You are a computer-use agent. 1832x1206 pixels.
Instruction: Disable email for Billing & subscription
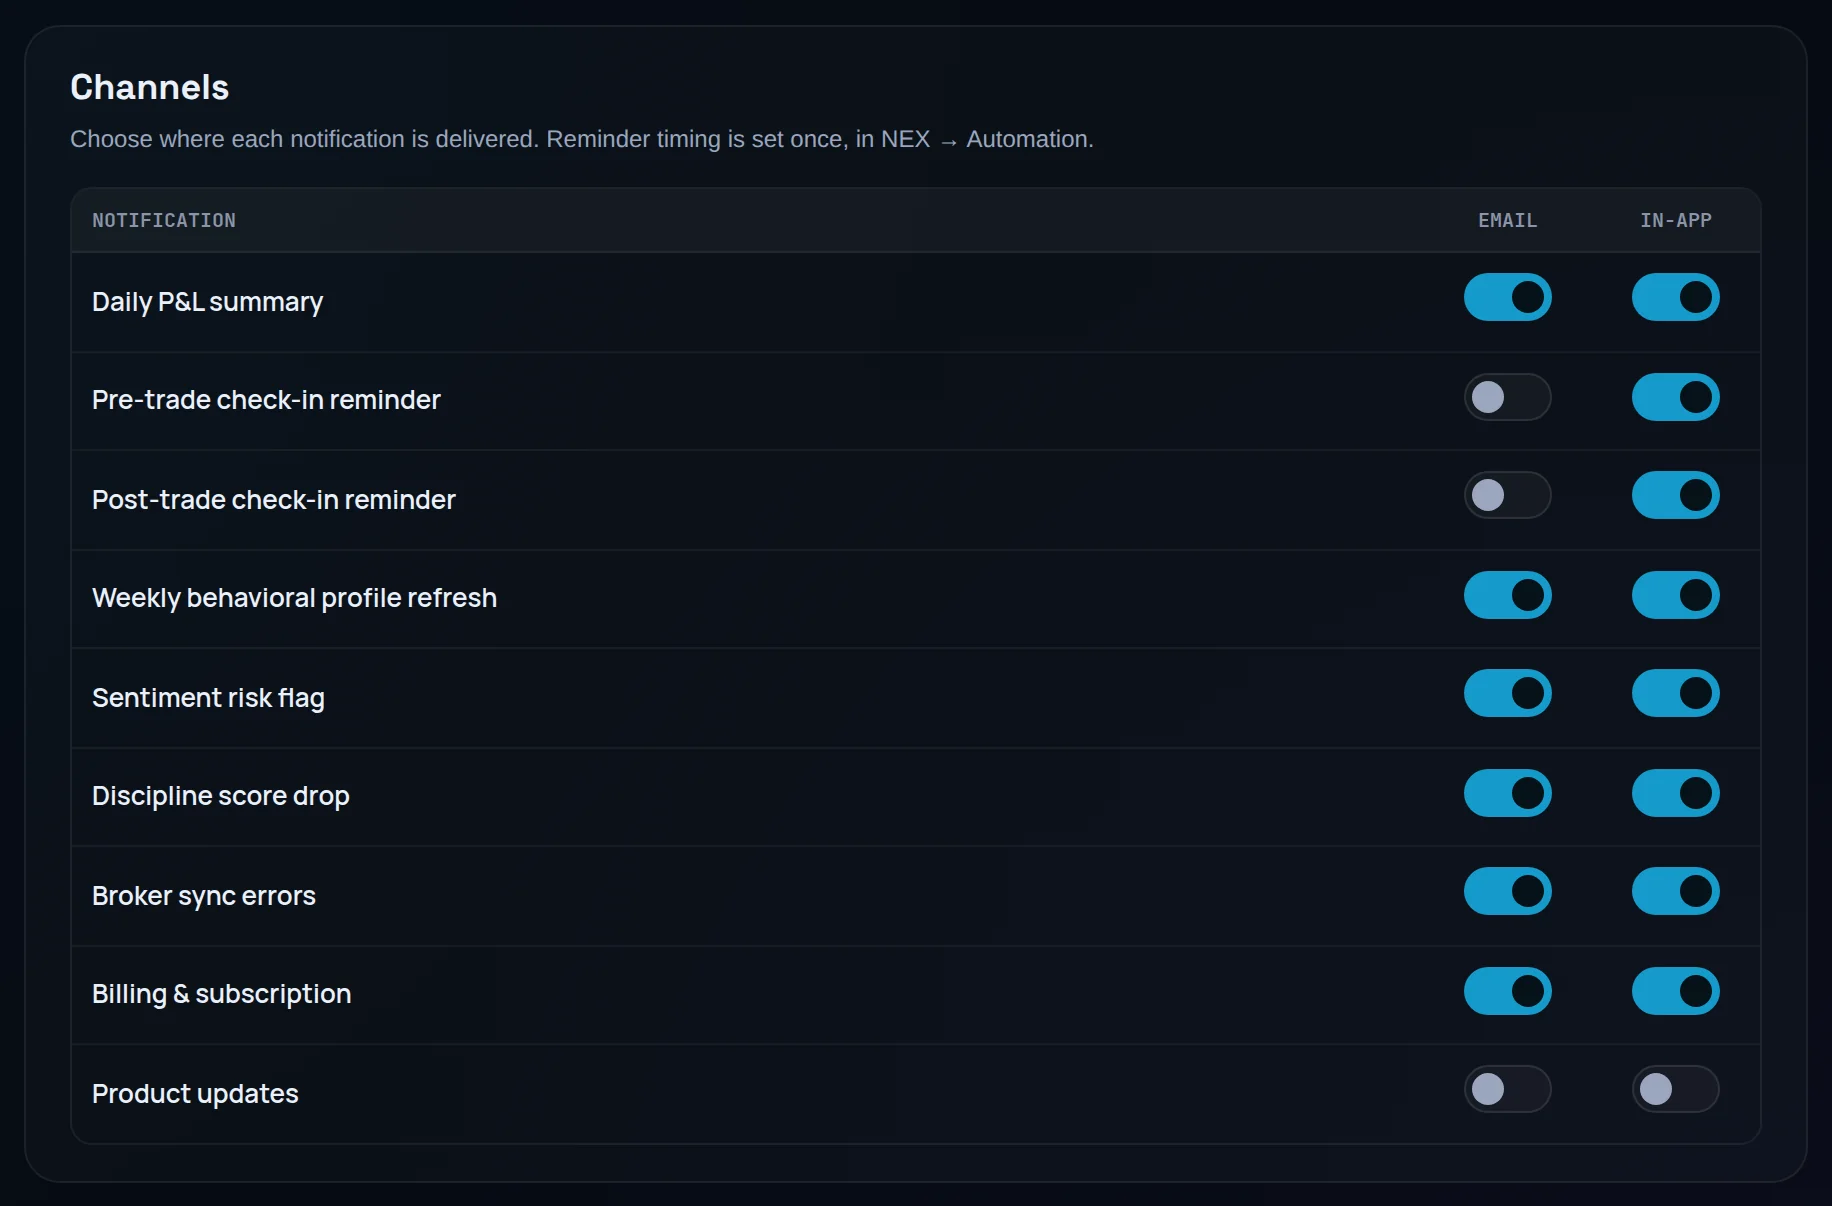(x=1507, y=991)
